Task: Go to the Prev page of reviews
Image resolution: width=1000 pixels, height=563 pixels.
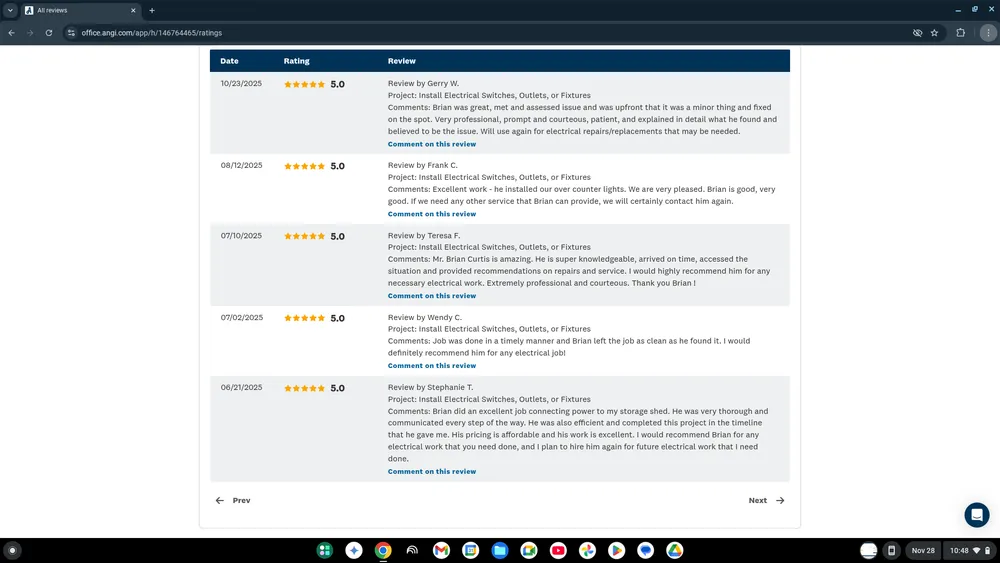Action: pyautogui.click(x=233, y=500)
